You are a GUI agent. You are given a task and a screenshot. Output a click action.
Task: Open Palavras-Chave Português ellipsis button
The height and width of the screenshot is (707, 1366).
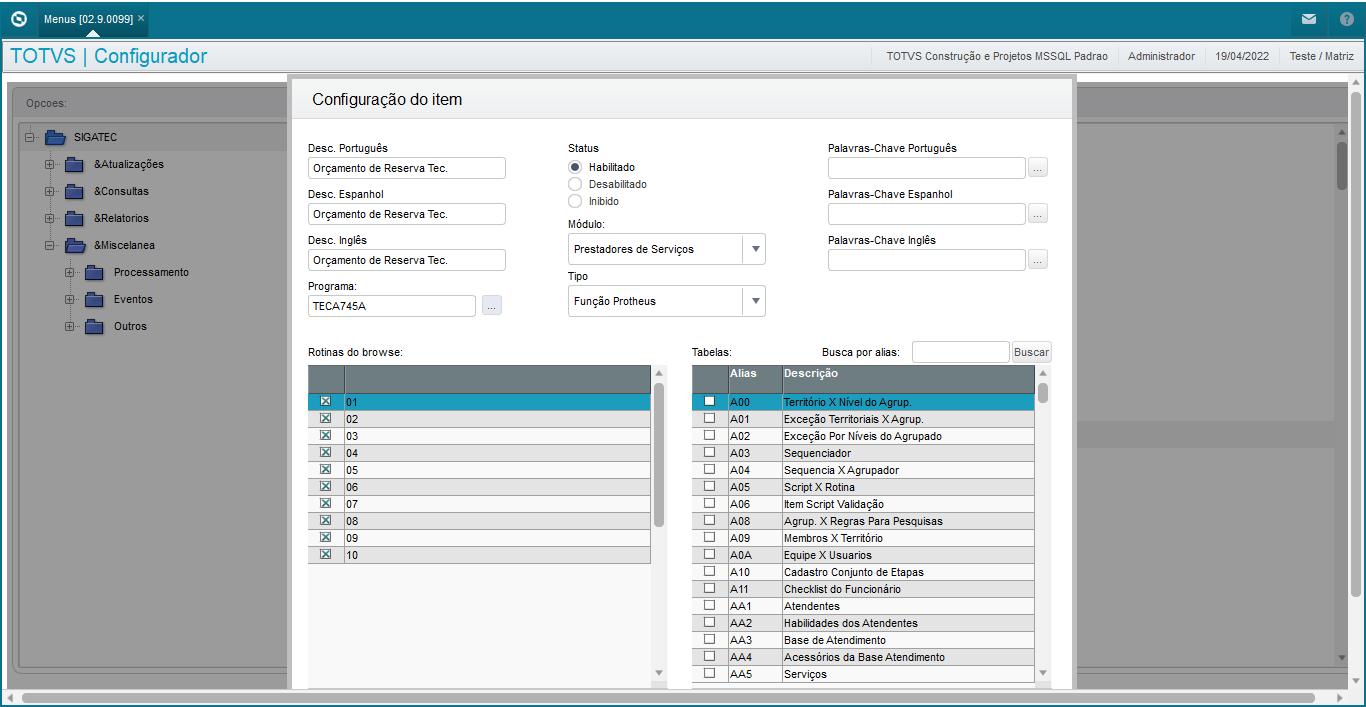[1038, 168]
